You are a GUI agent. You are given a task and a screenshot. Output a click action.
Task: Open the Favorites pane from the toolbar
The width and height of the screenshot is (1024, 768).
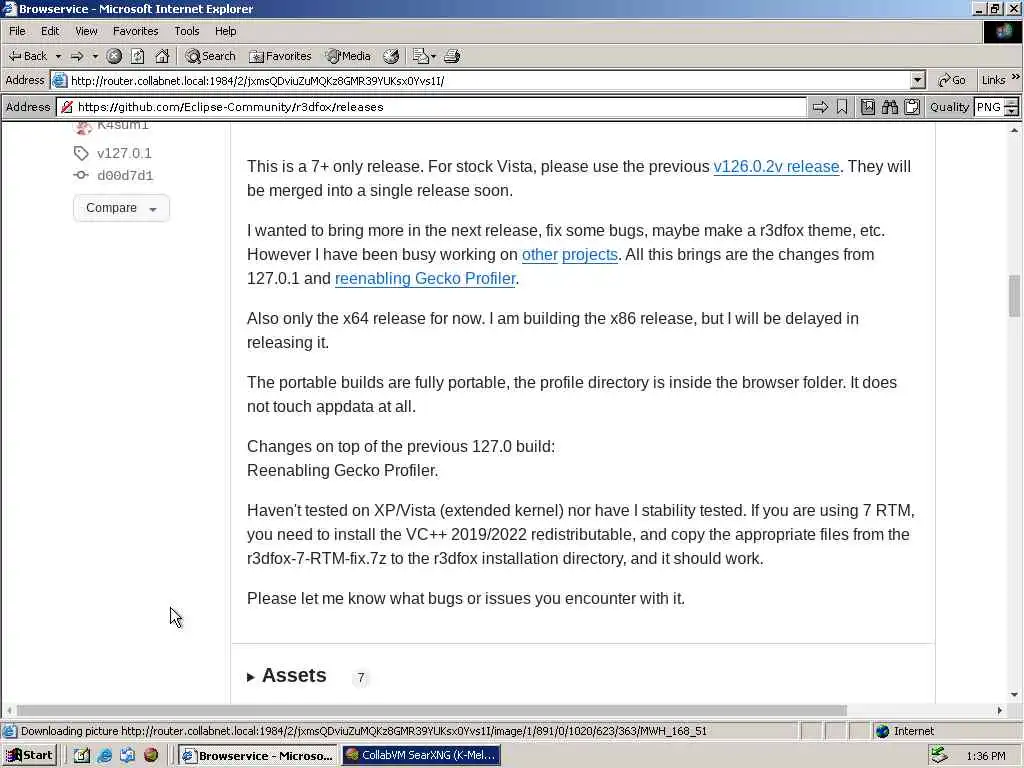tap(280, 56)
